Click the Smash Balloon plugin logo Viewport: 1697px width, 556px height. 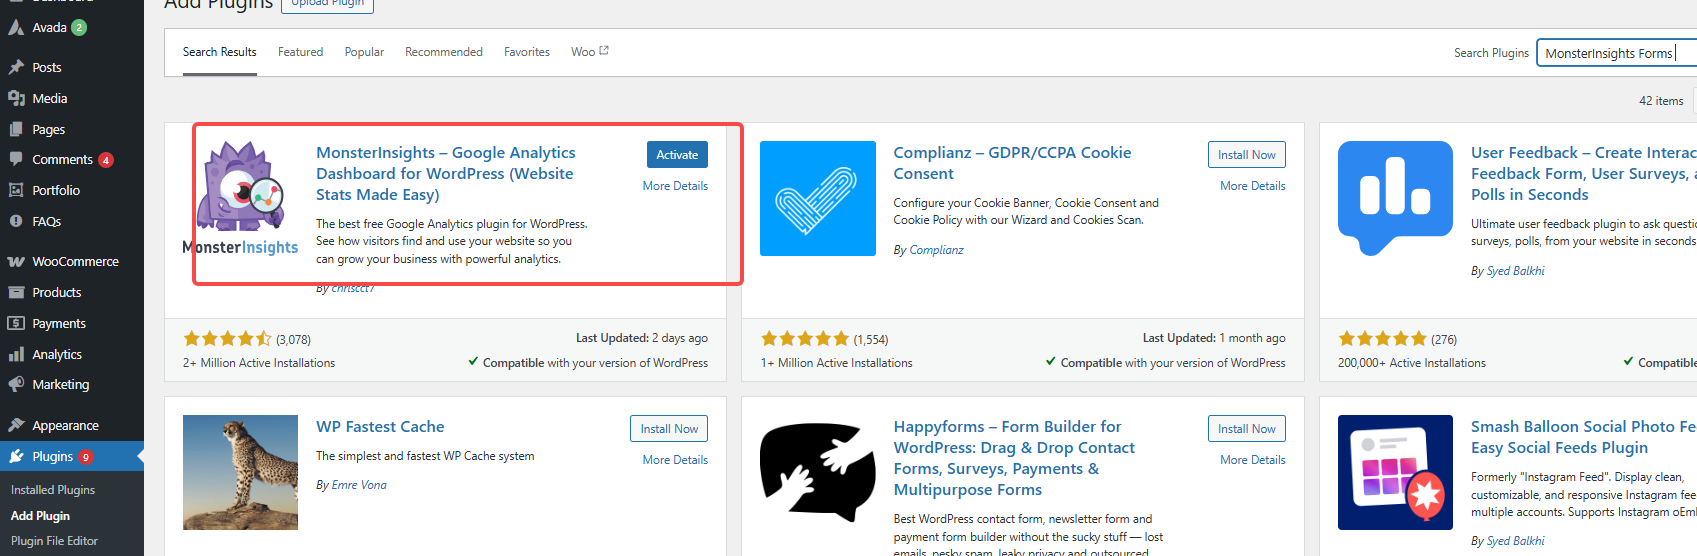tap(1396, 472)
